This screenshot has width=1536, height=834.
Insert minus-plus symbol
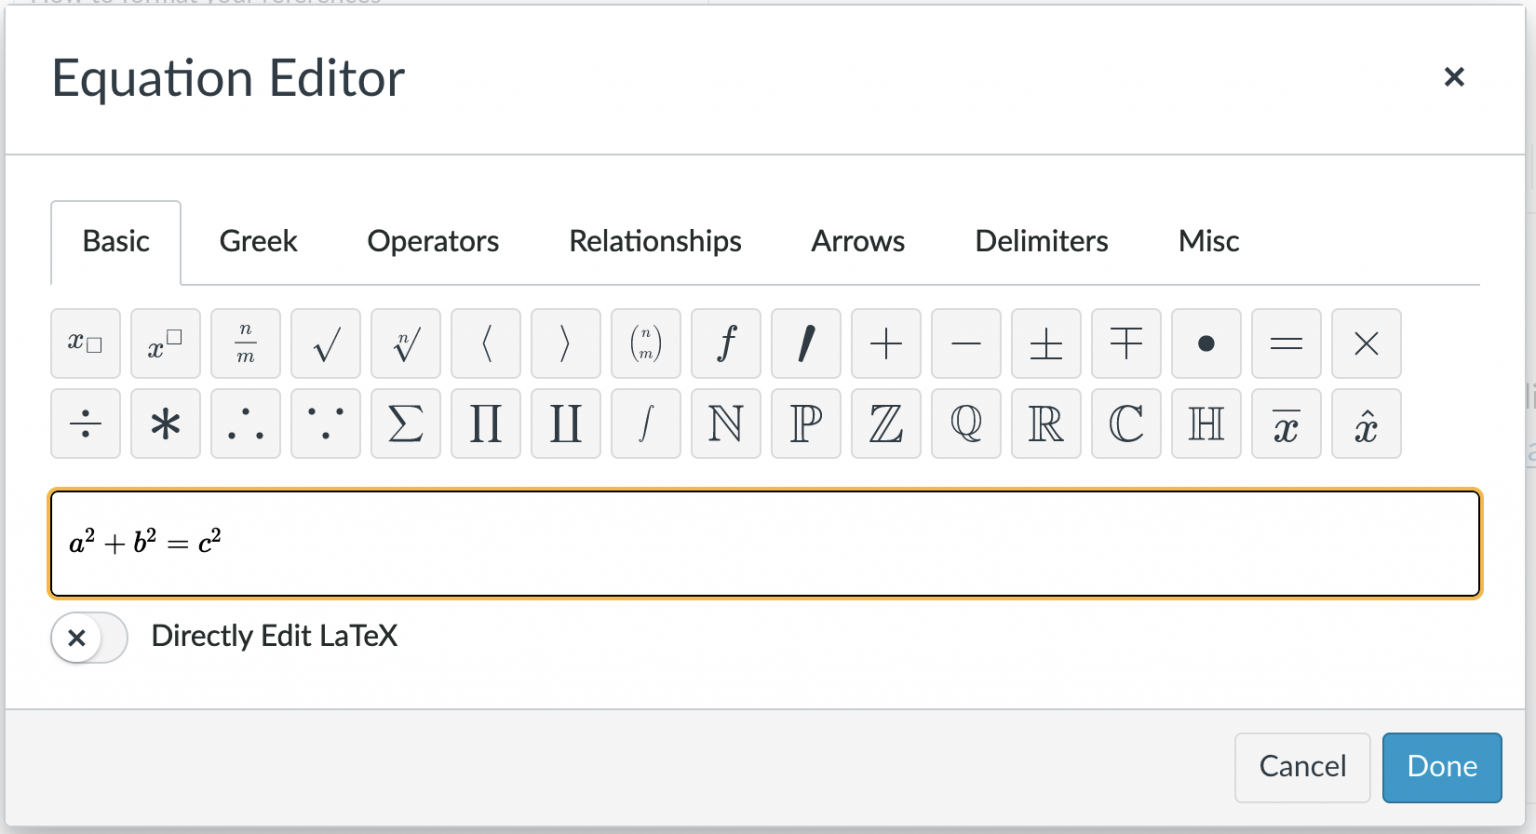1126,344
